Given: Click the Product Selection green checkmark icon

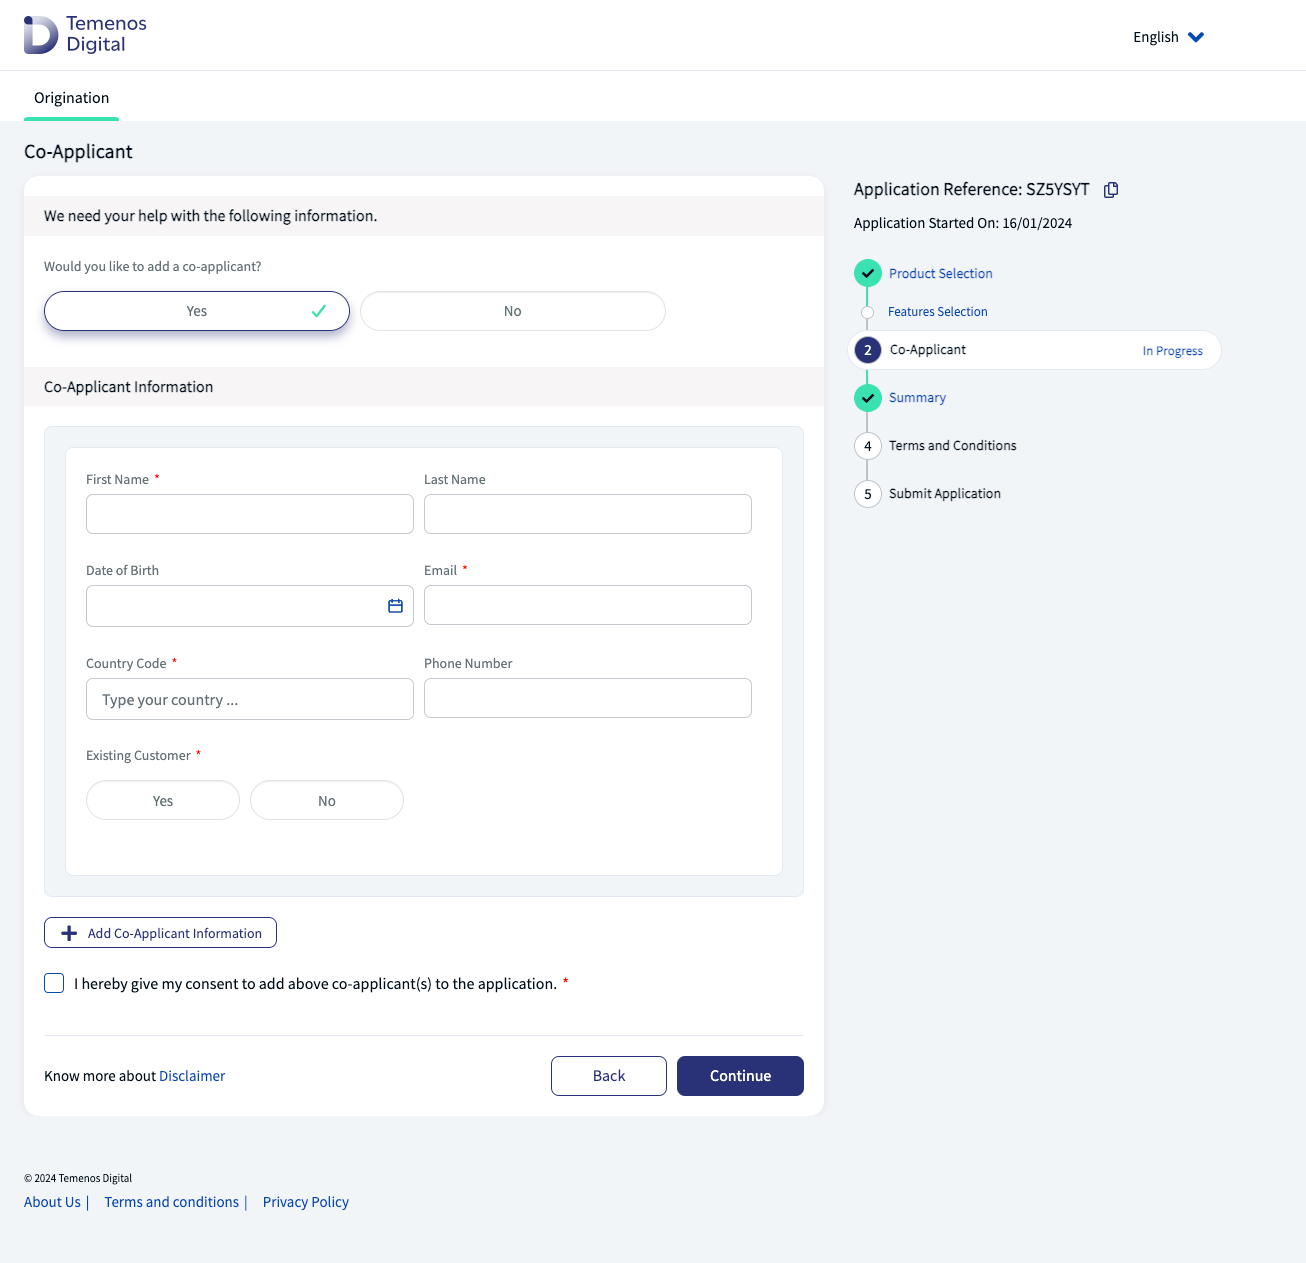Looking at the screenshot, I should pos(867,273).
